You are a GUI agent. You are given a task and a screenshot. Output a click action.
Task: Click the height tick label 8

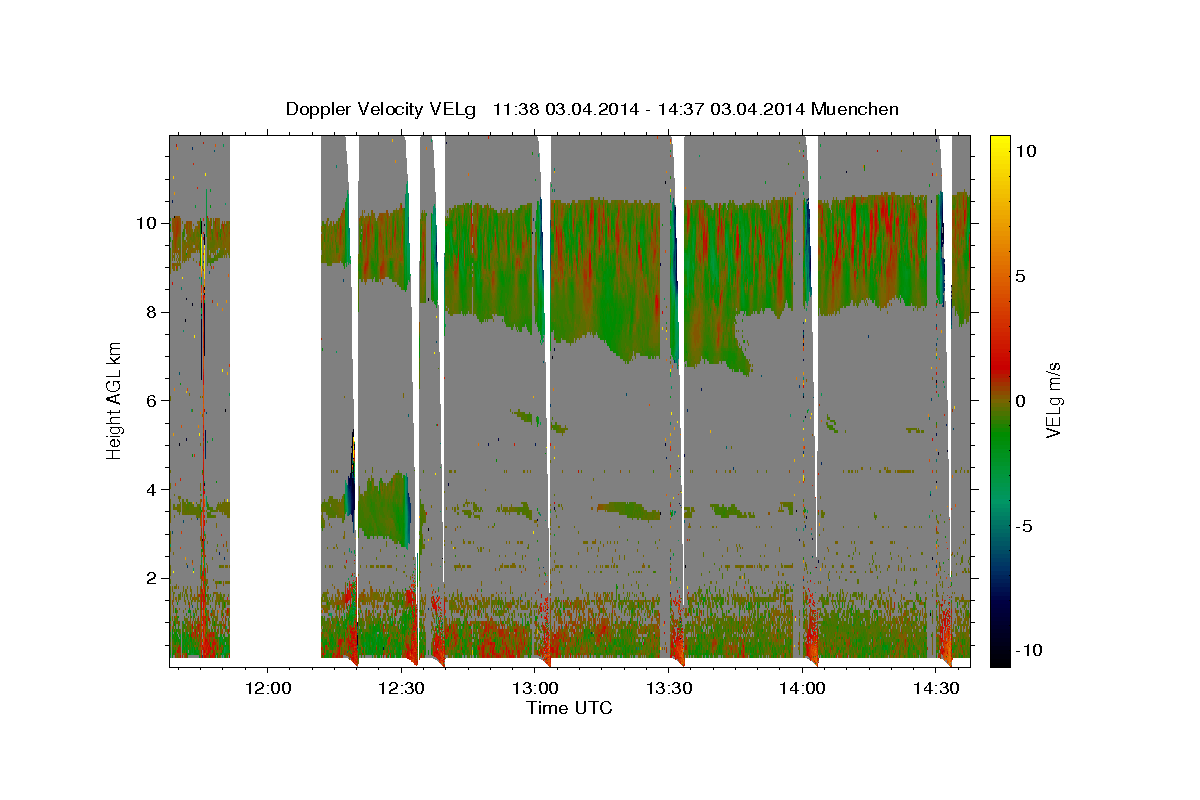[154, 312]
